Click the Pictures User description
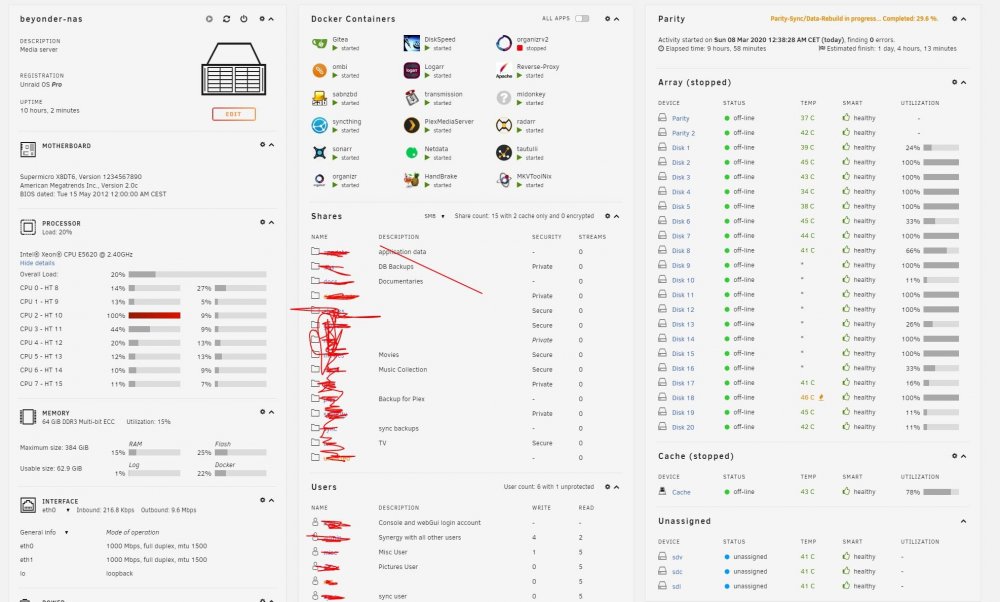 398,567
